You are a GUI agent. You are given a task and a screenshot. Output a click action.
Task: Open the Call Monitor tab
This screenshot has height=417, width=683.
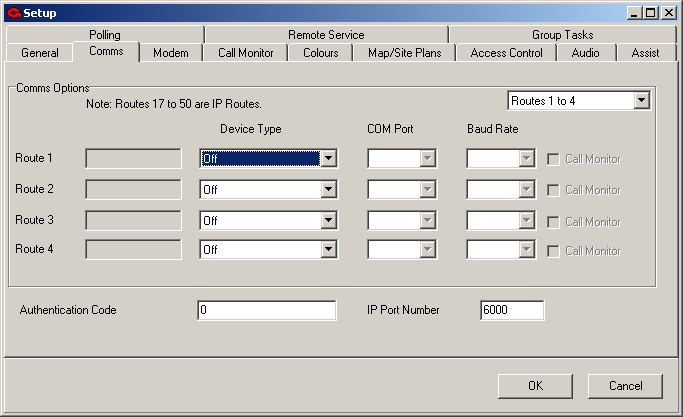click(x=245, y=53)
